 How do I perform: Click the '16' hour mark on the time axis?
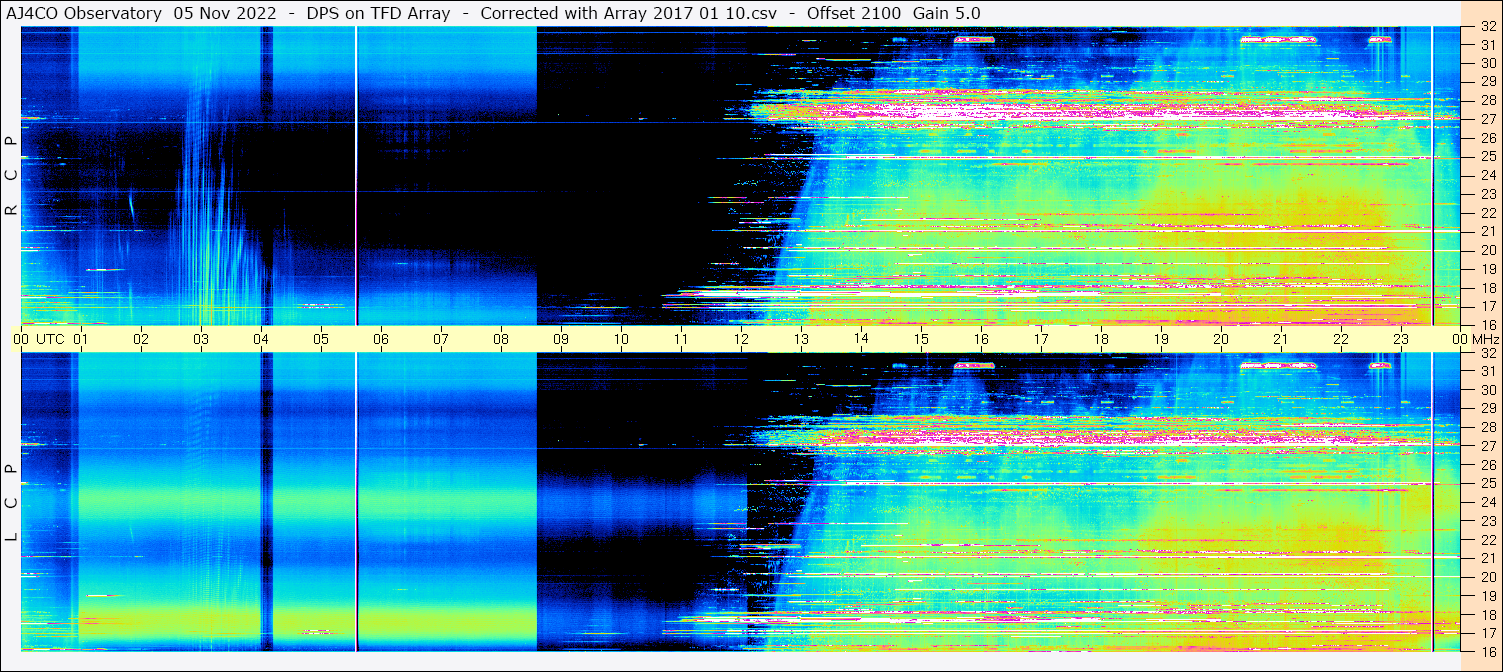pyautogui.click(x=981, y=339)
